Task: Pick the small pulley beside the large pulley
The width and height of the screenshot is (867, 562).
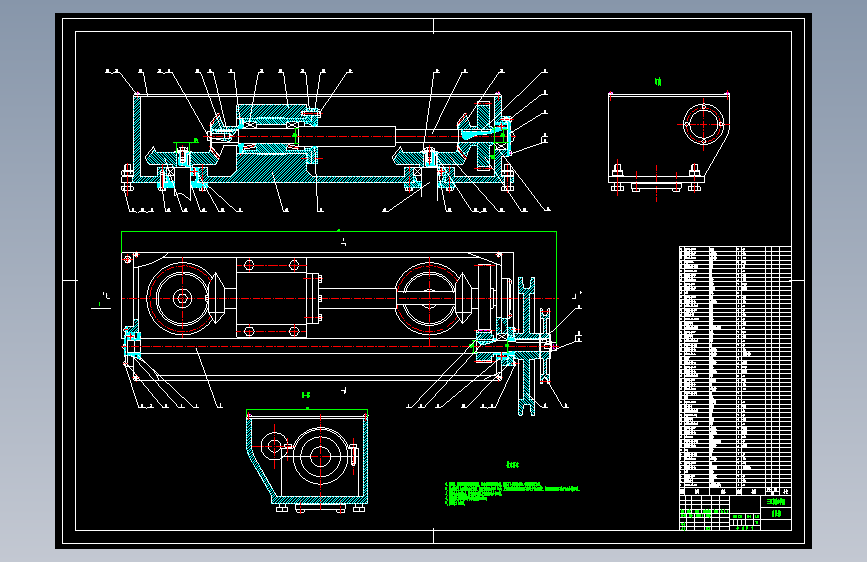Action: tap(545, 346)
